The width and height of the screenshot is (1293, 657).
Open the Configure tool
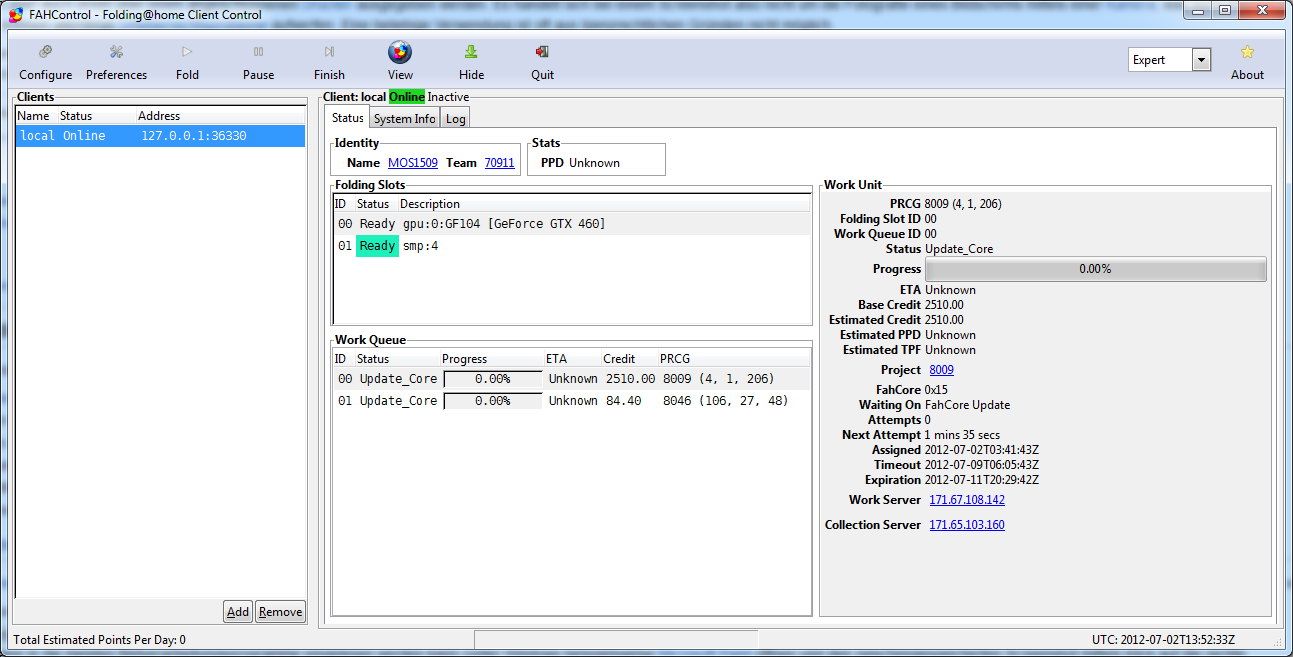pyautogui.click(x=45, y=62)
